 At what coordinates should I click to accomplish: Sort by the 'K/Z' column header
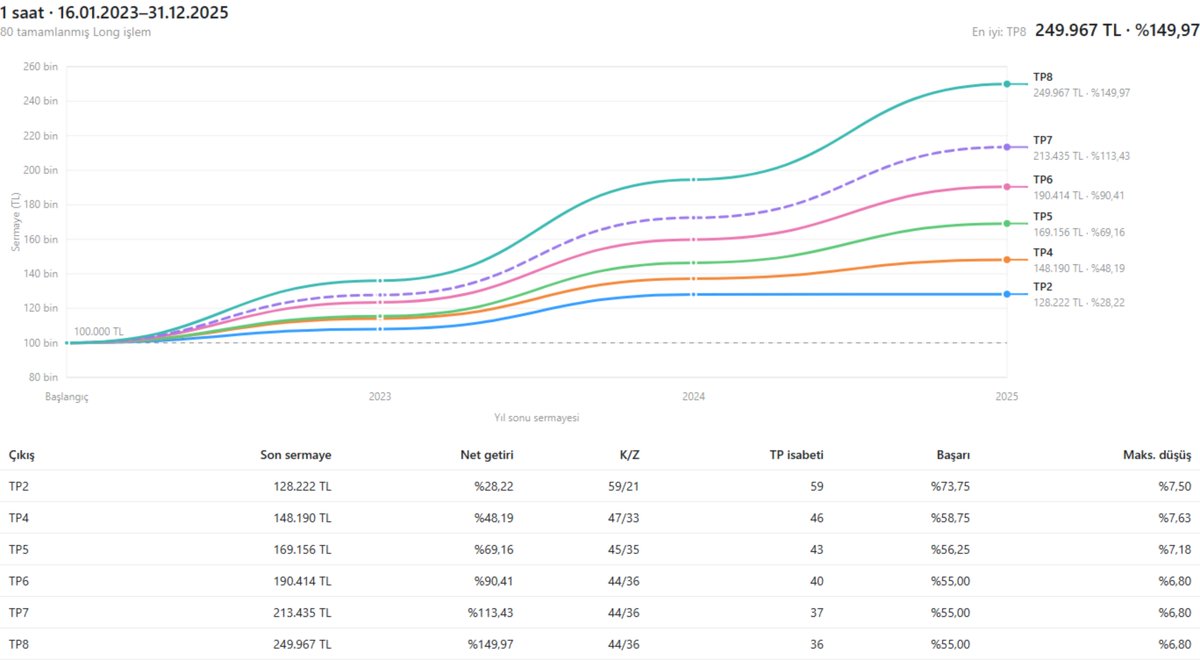pos(629,455)
